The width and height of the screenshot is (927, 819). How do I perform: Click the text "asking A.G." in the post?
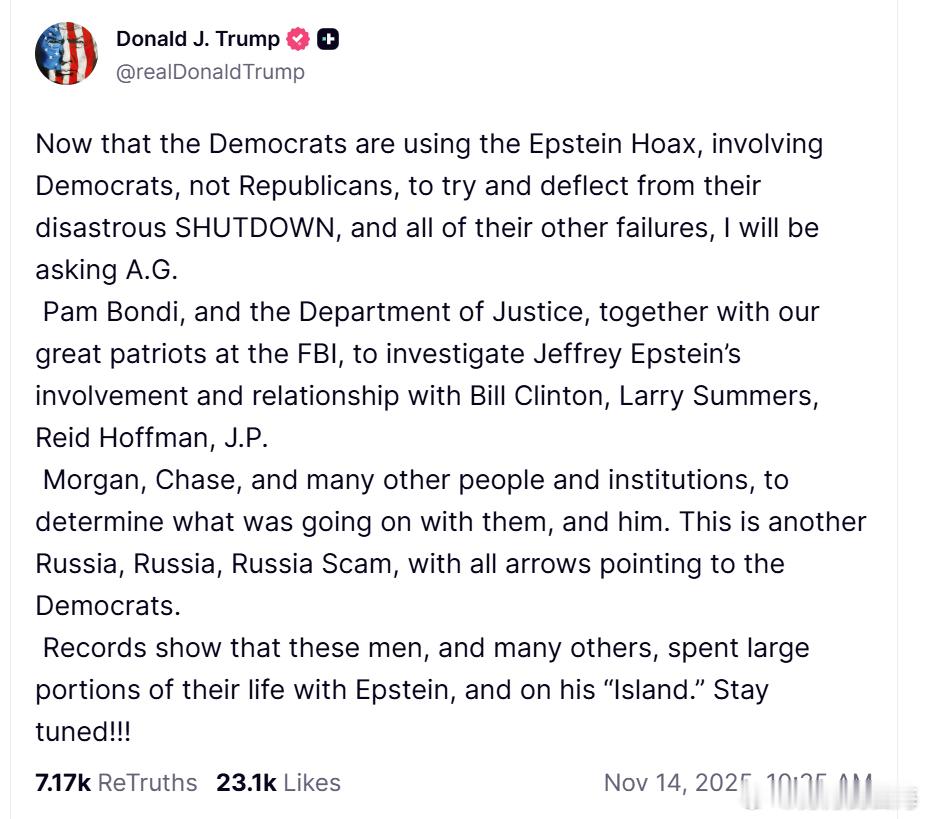point(106,270)
